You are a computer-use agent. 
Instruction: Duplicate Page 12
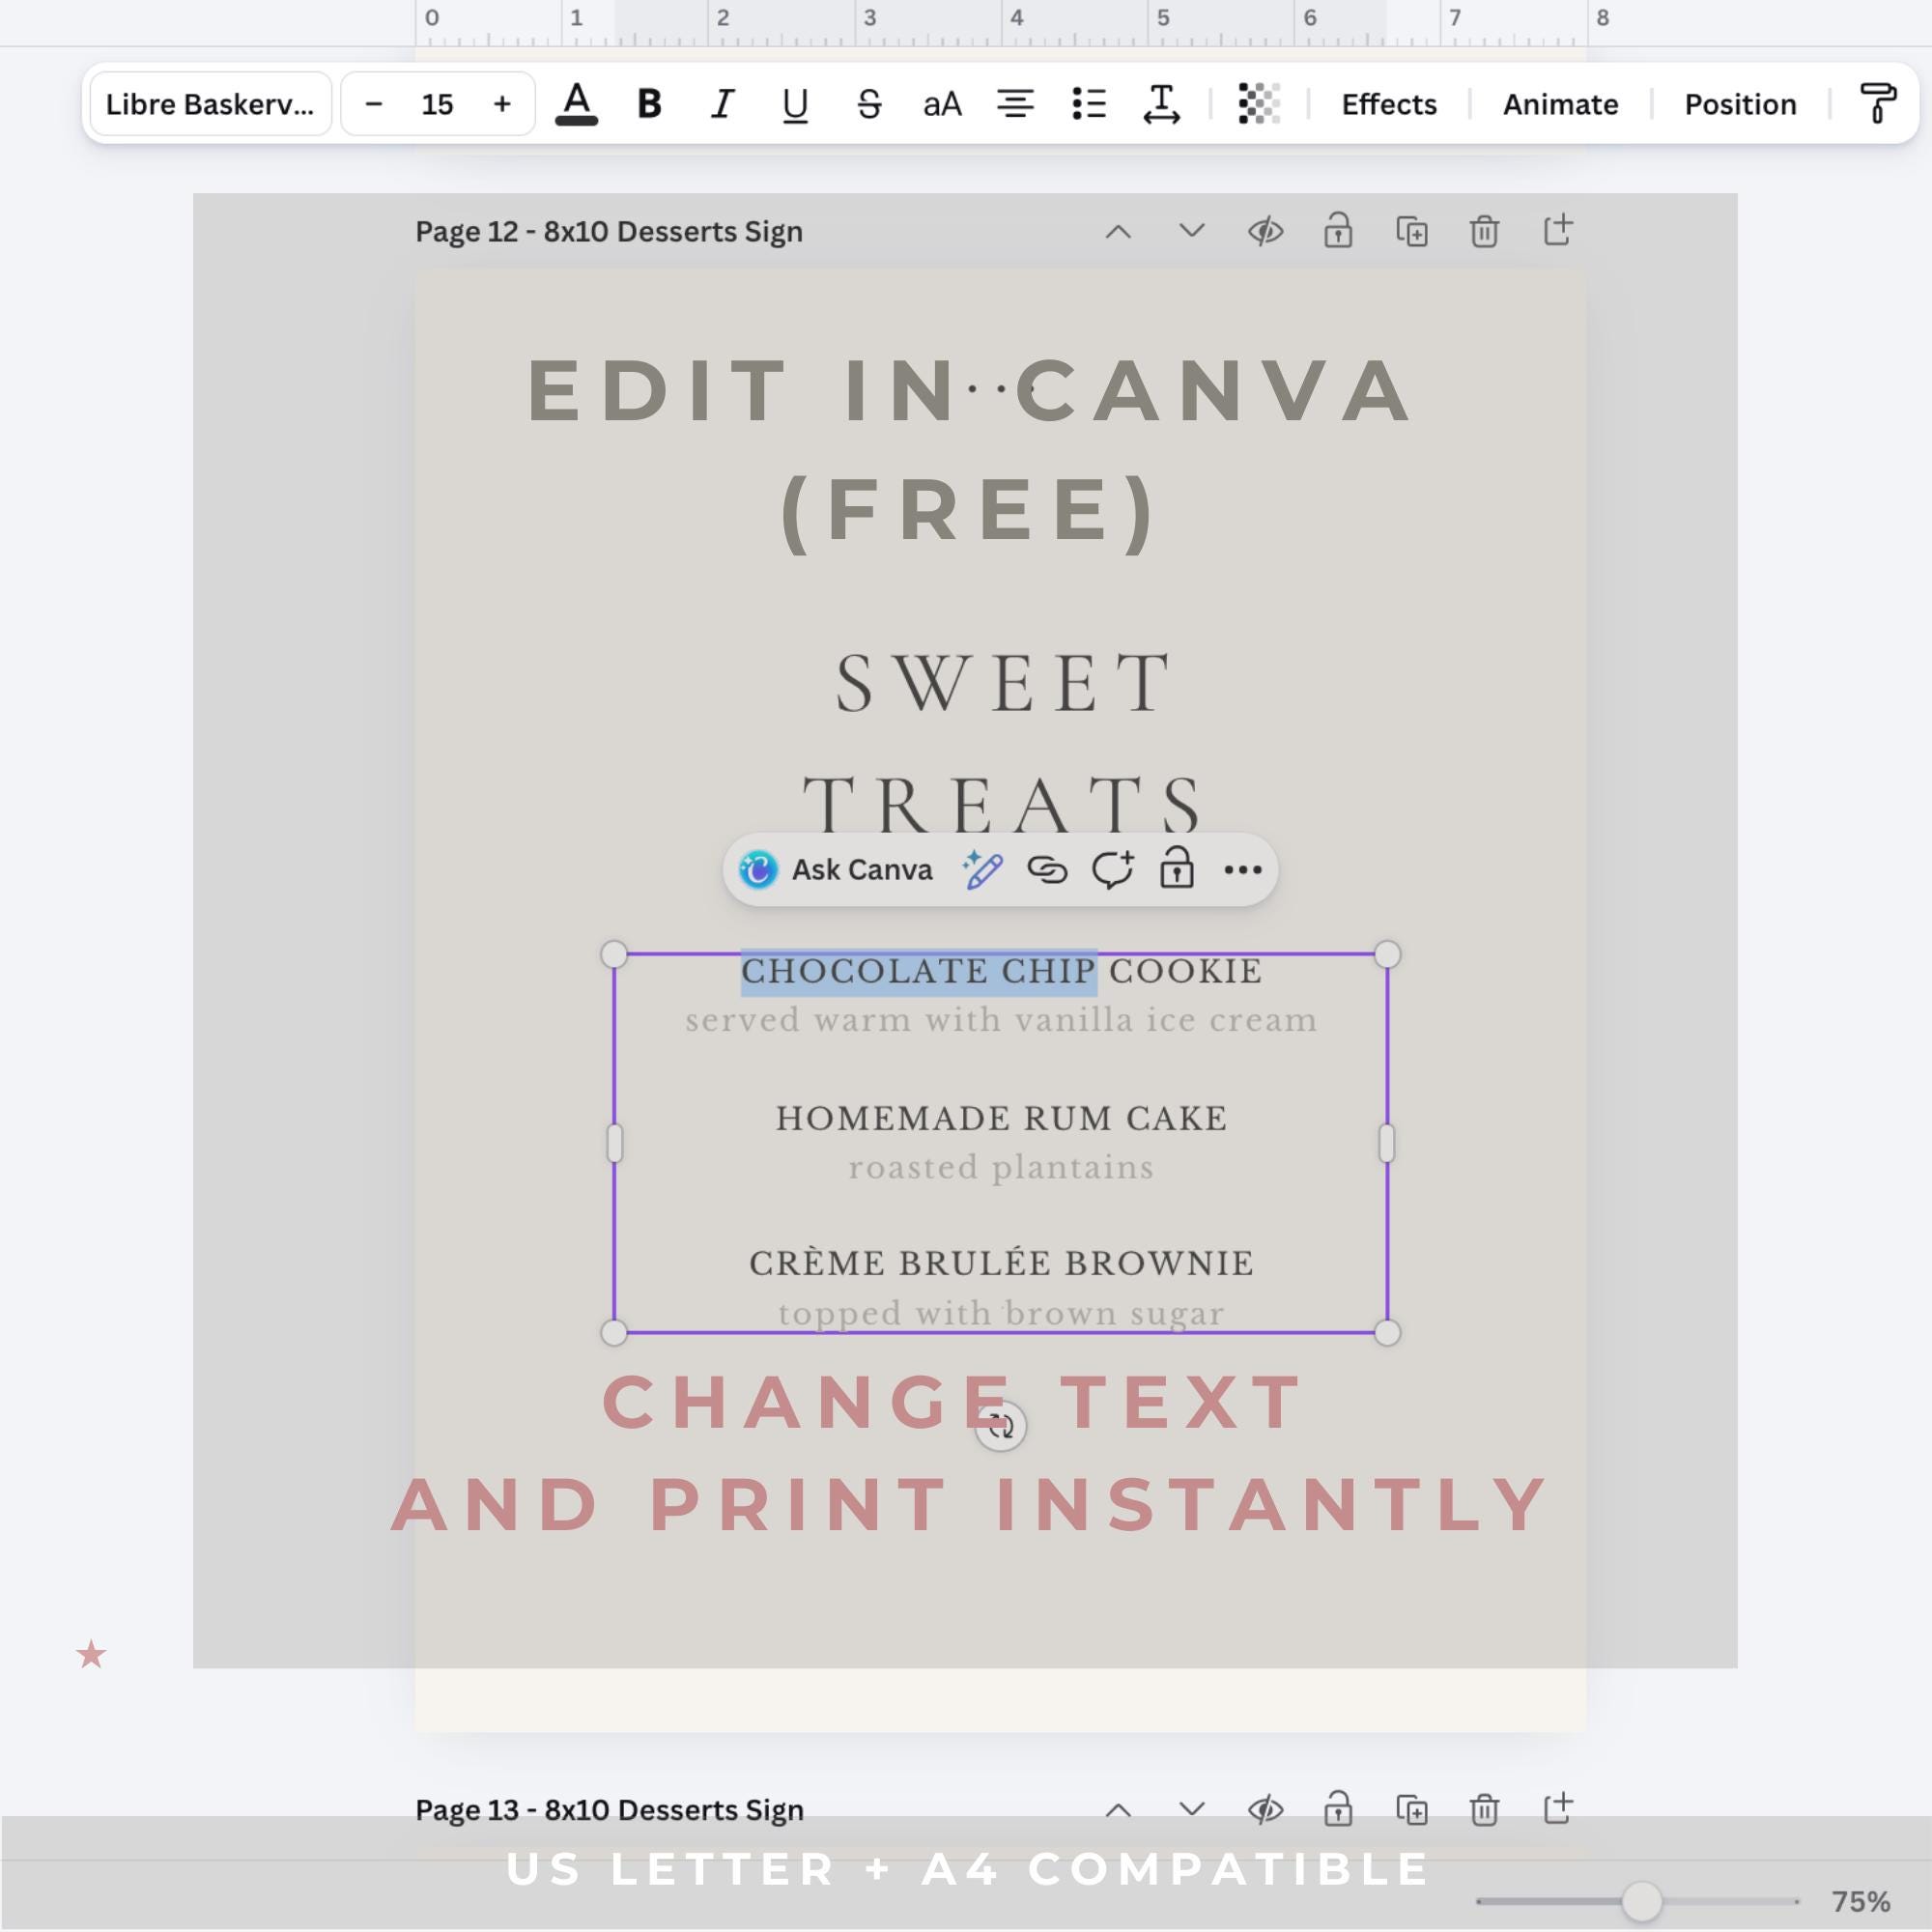click(1412, 232)
